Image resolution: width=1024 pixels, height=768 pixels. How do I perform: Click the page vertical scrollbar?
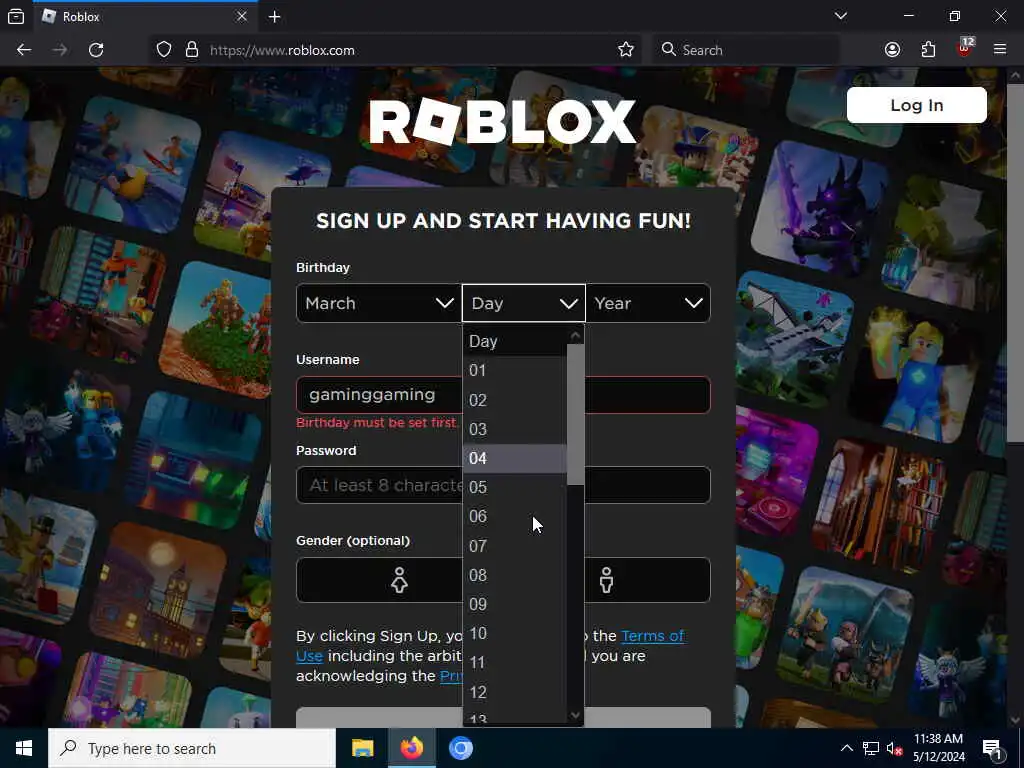click(1014, 261)
